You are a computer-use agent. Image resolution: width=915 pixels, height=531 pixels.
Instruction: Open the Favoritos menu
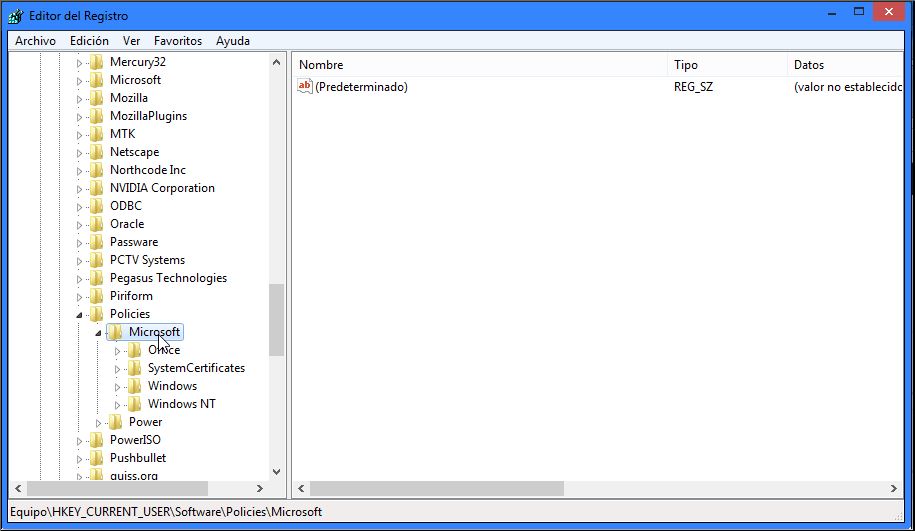178,41
